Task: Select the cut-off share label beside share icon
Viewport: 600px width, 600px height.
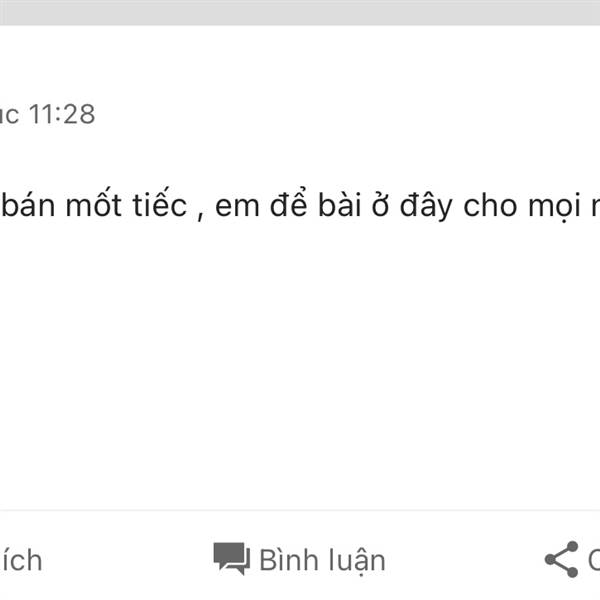Action: coord(594,560)
